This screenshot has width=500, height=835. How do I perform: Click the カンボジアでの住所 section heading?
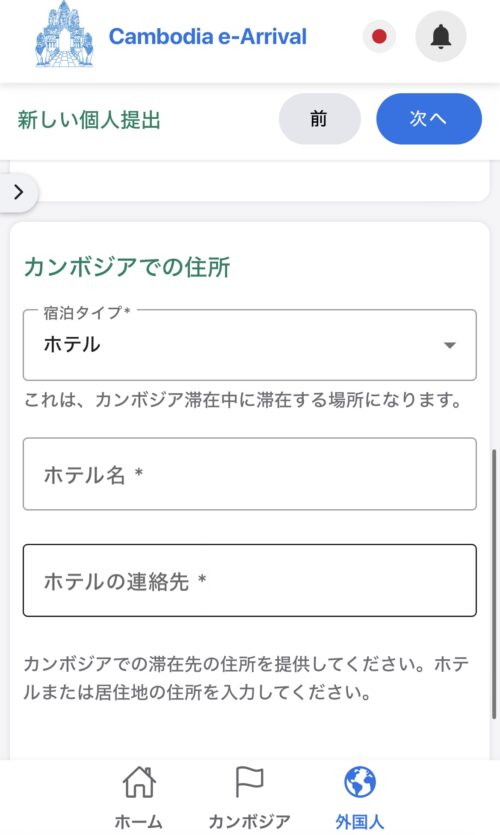127,267
